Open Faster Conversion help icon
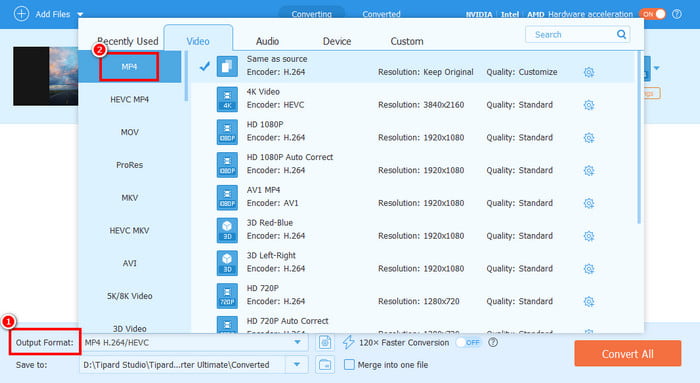Screen dimensions: 700x383 click(493, 342)
